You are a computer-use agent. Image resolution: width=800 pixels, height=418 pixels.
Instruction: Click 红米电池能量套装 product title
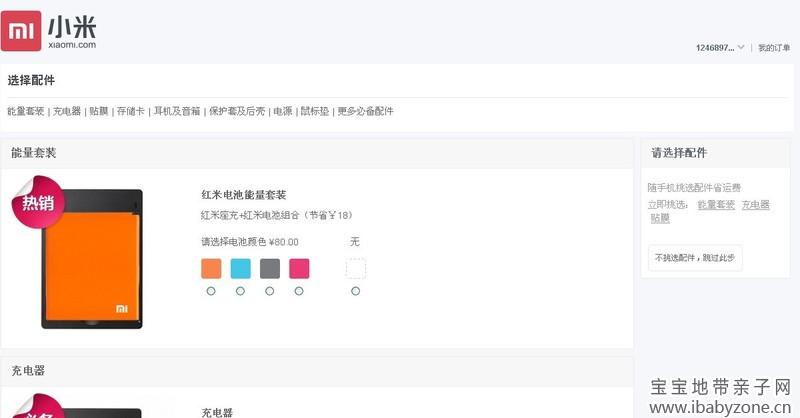pos(244,194)
